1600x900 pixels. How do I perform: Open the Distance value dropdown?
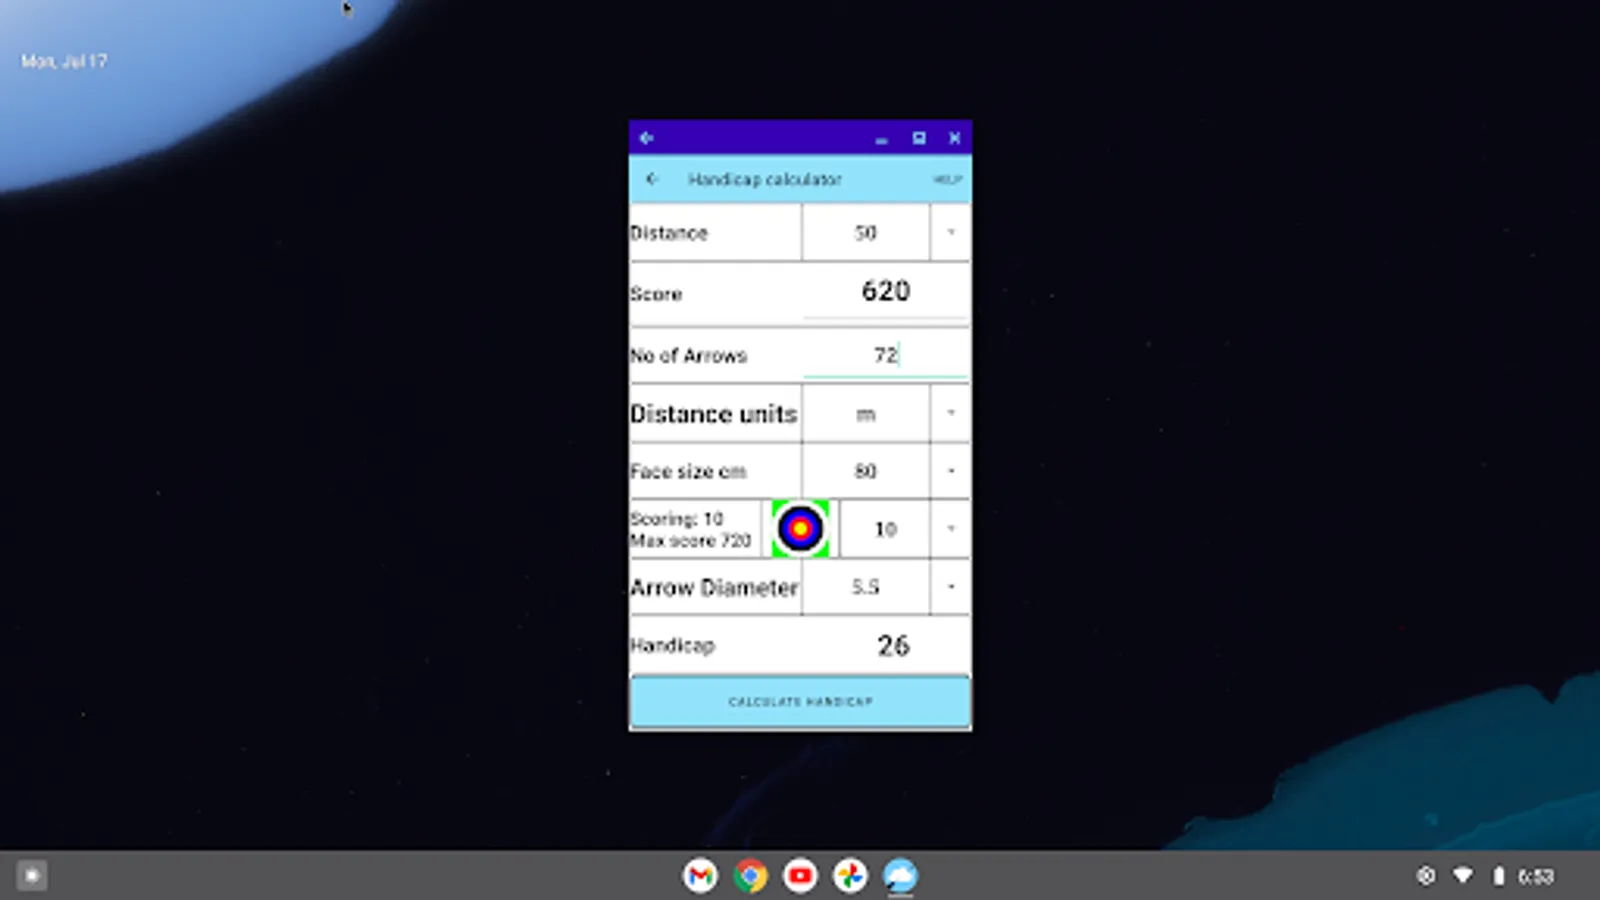[x=950, y=232]
